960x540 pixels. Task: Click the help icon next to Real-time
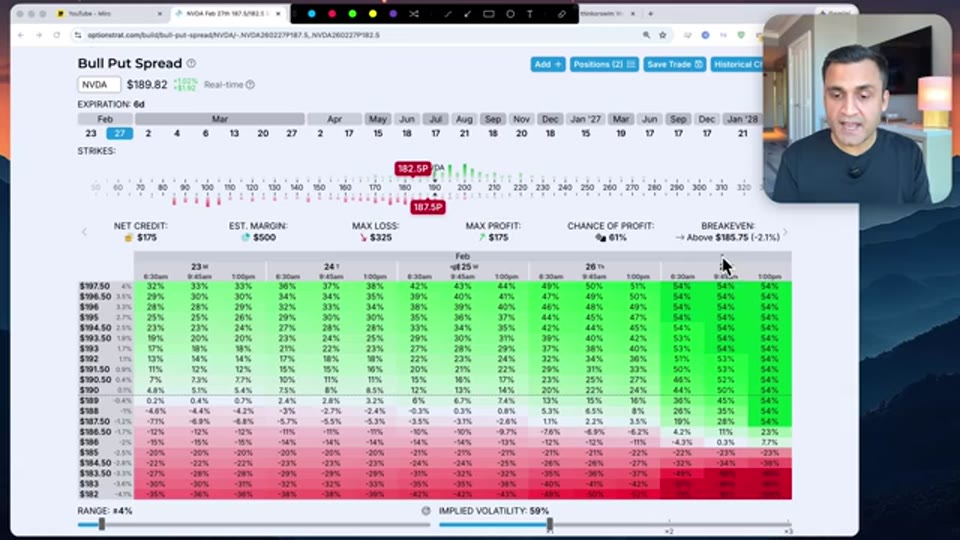[x=250, y=84]
